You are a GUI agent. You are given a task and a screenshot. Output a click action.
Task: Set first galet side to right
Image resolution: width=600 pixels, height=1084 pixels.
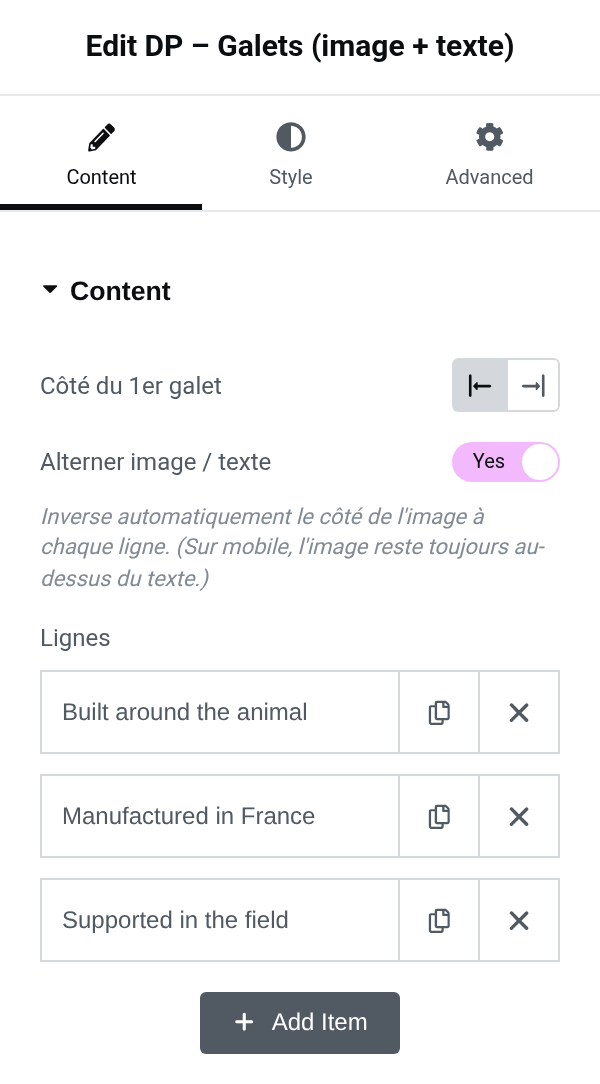point(533,385)
